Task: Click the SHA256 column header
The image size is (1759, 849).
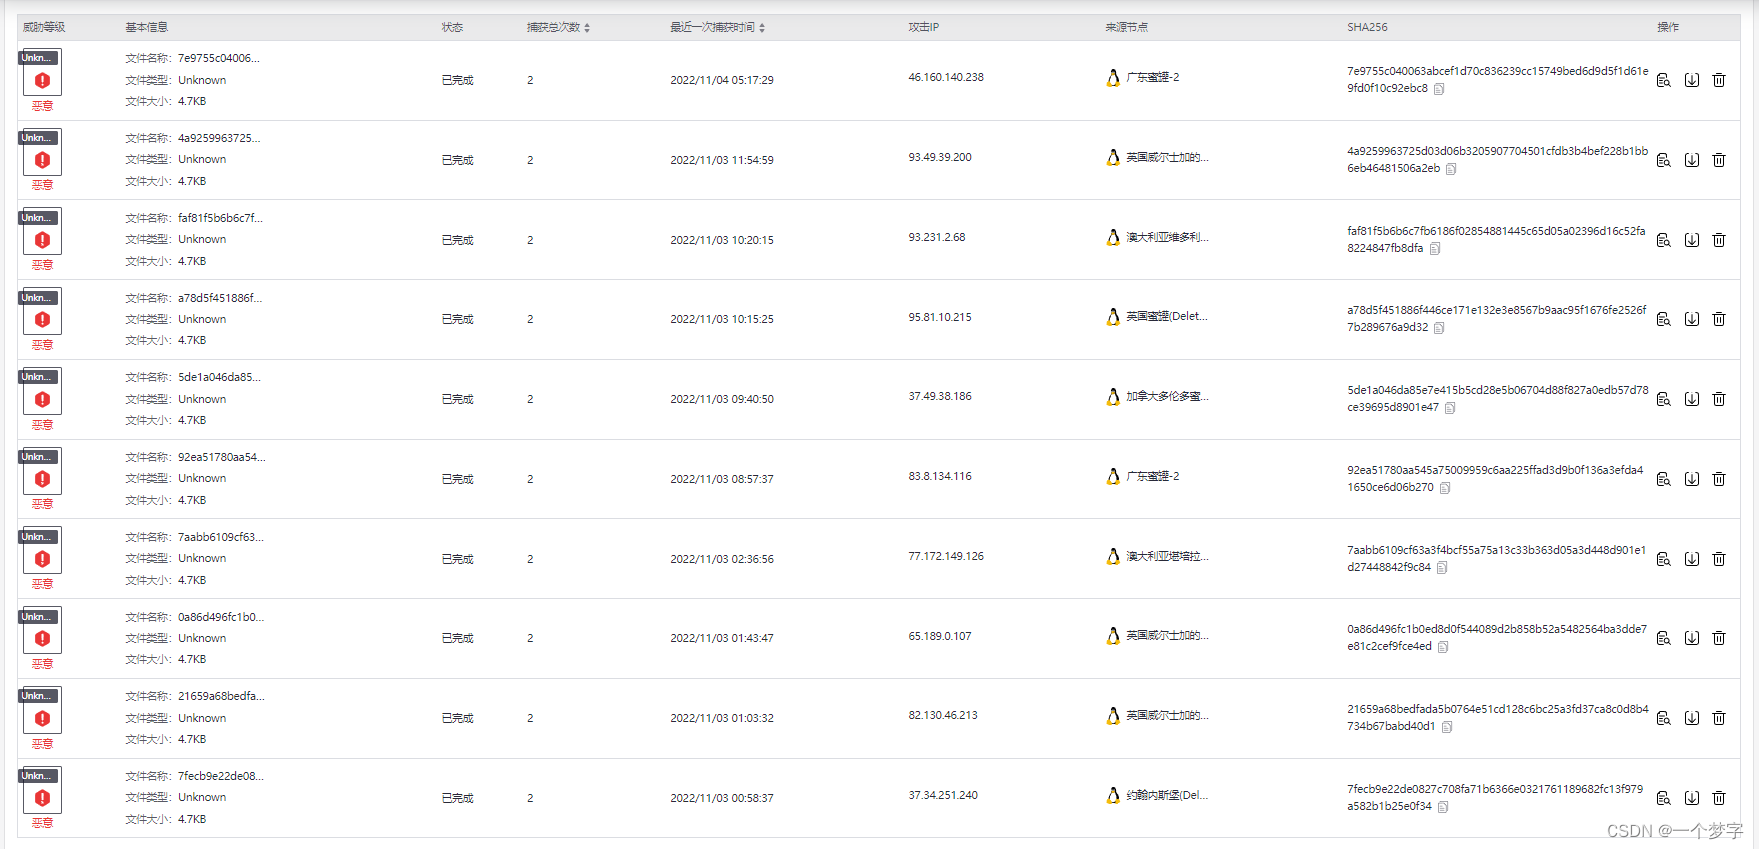Action: click(1367, 27)
